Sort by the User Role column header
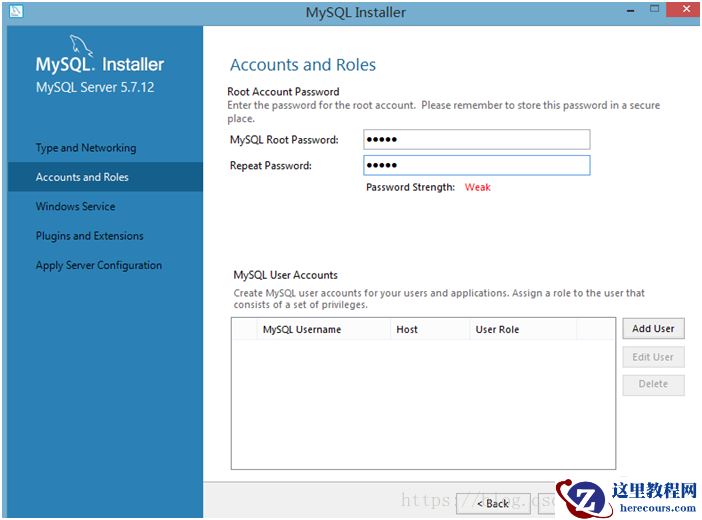The height and width of the screenshot is (520, 702). (523, 329)
